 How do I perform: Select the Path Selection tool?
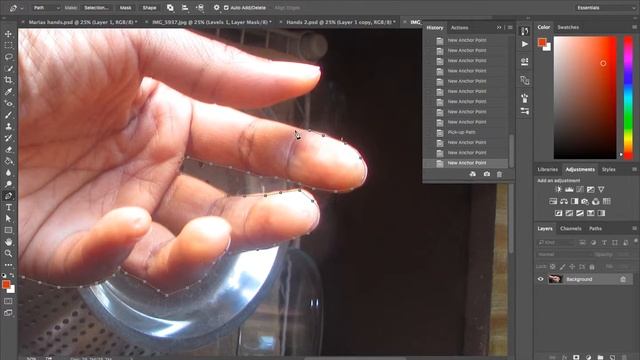[8, 219]
